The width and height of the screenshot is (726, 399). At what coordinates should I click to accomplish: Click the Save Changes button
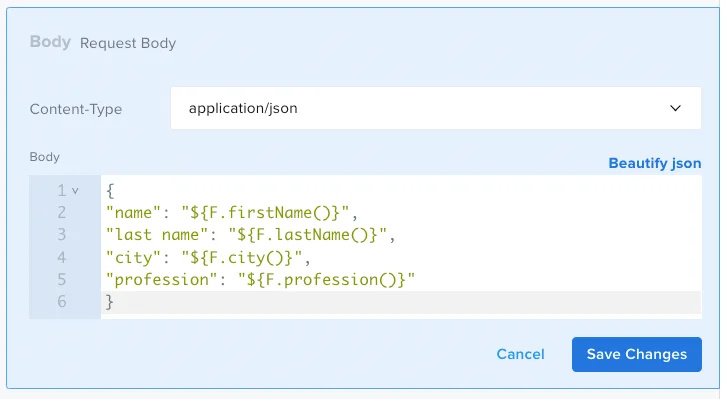(637, 354)
